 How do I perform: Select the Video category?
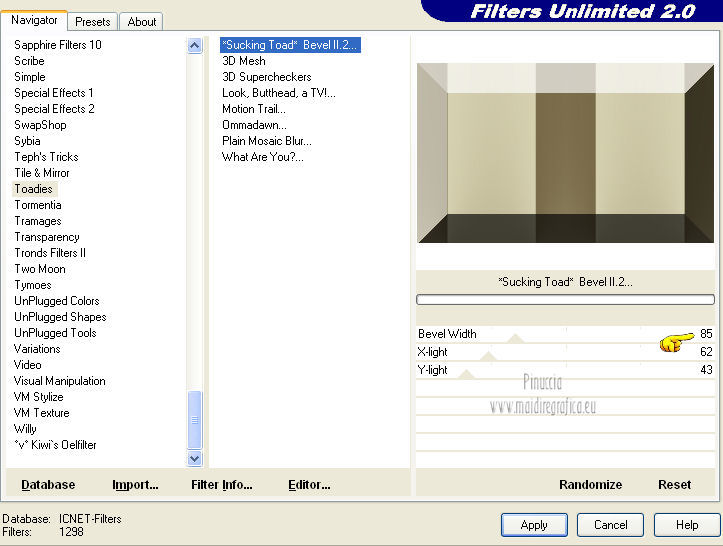click(28, 365)
